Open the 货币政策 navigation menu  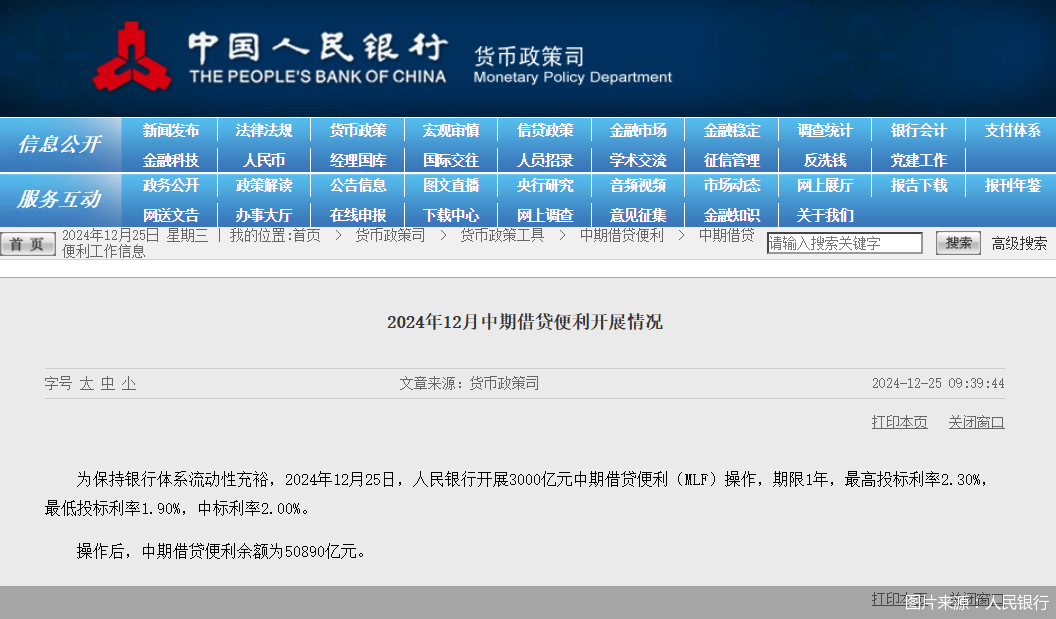pos(358,130)
